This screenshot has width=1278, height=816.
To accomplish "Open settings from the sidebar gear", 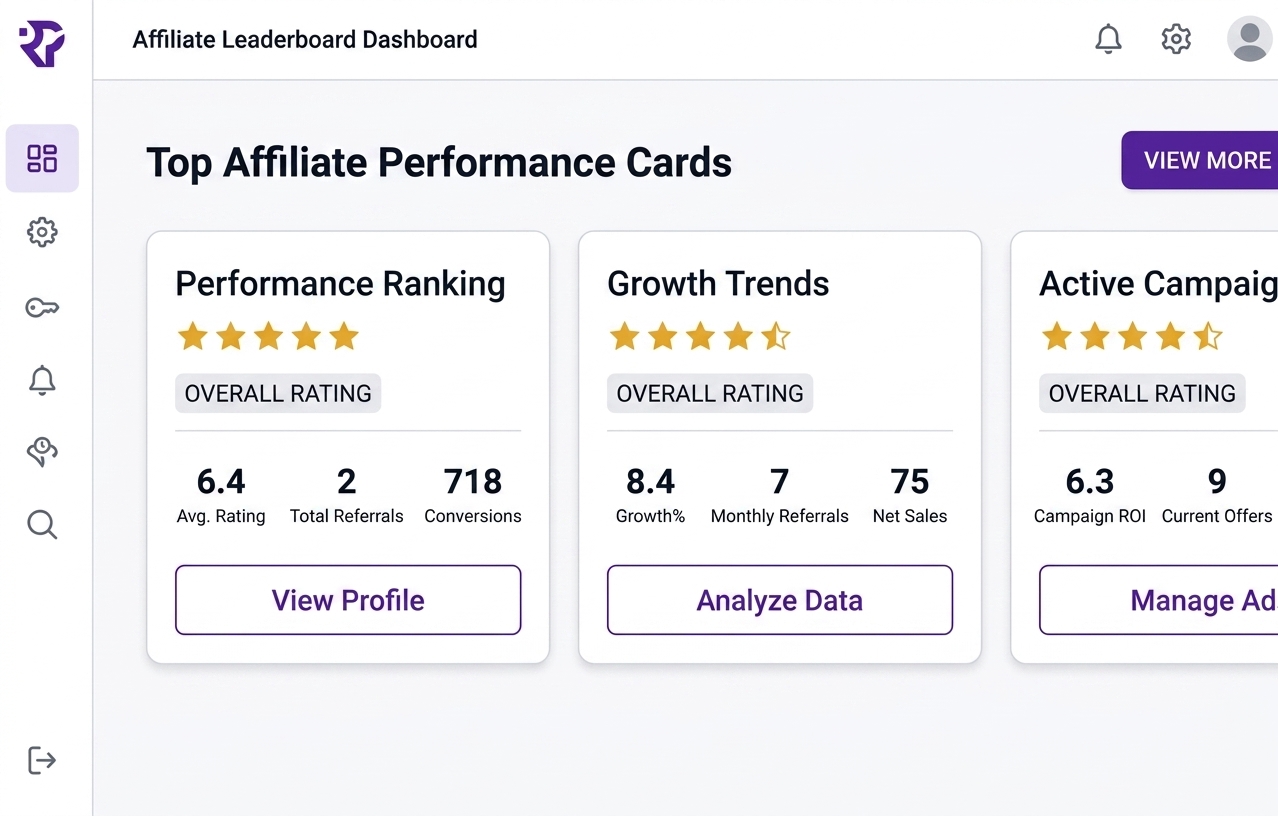I will click(42, 232).
